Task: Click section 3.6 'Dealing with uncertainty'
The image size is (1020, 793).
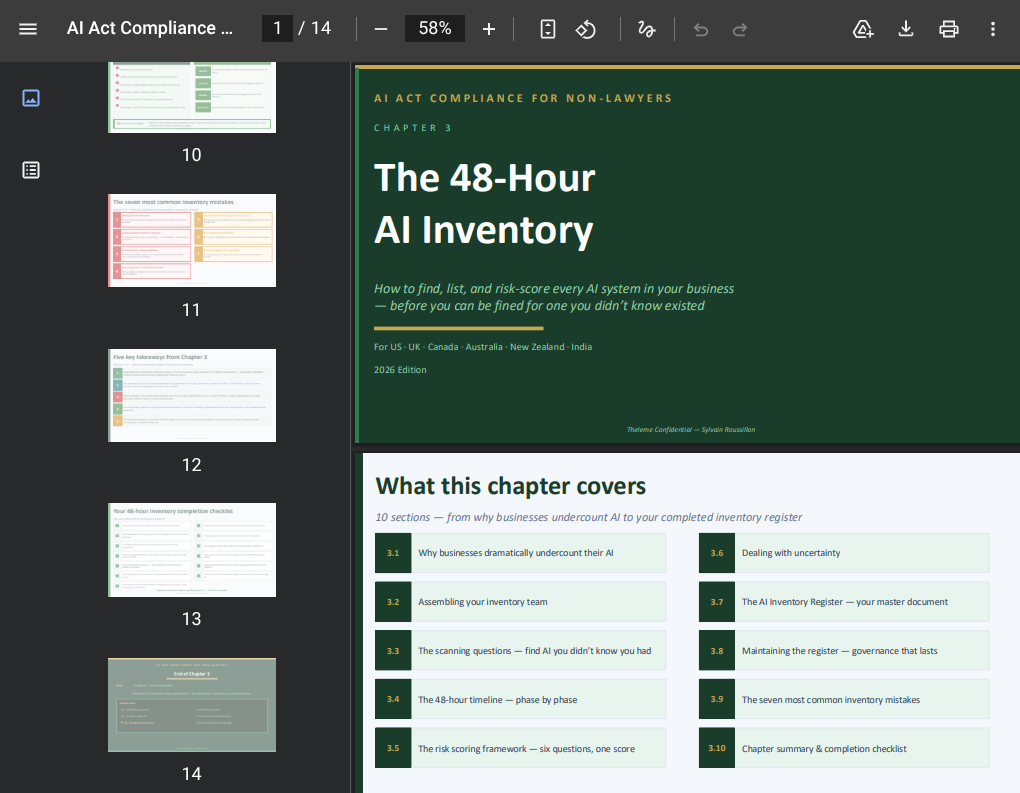Action: 844,553
